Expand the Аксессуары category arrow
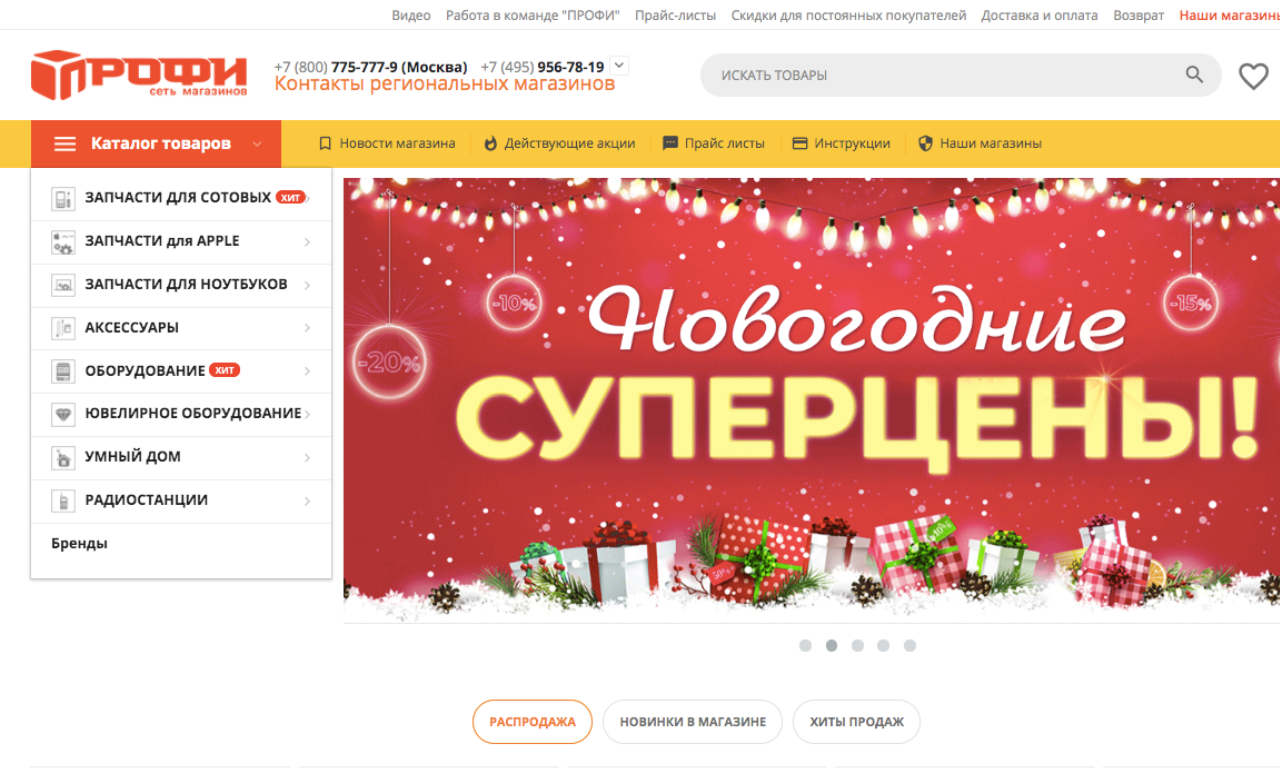The image size is (1280, 768). coord(307,328)
